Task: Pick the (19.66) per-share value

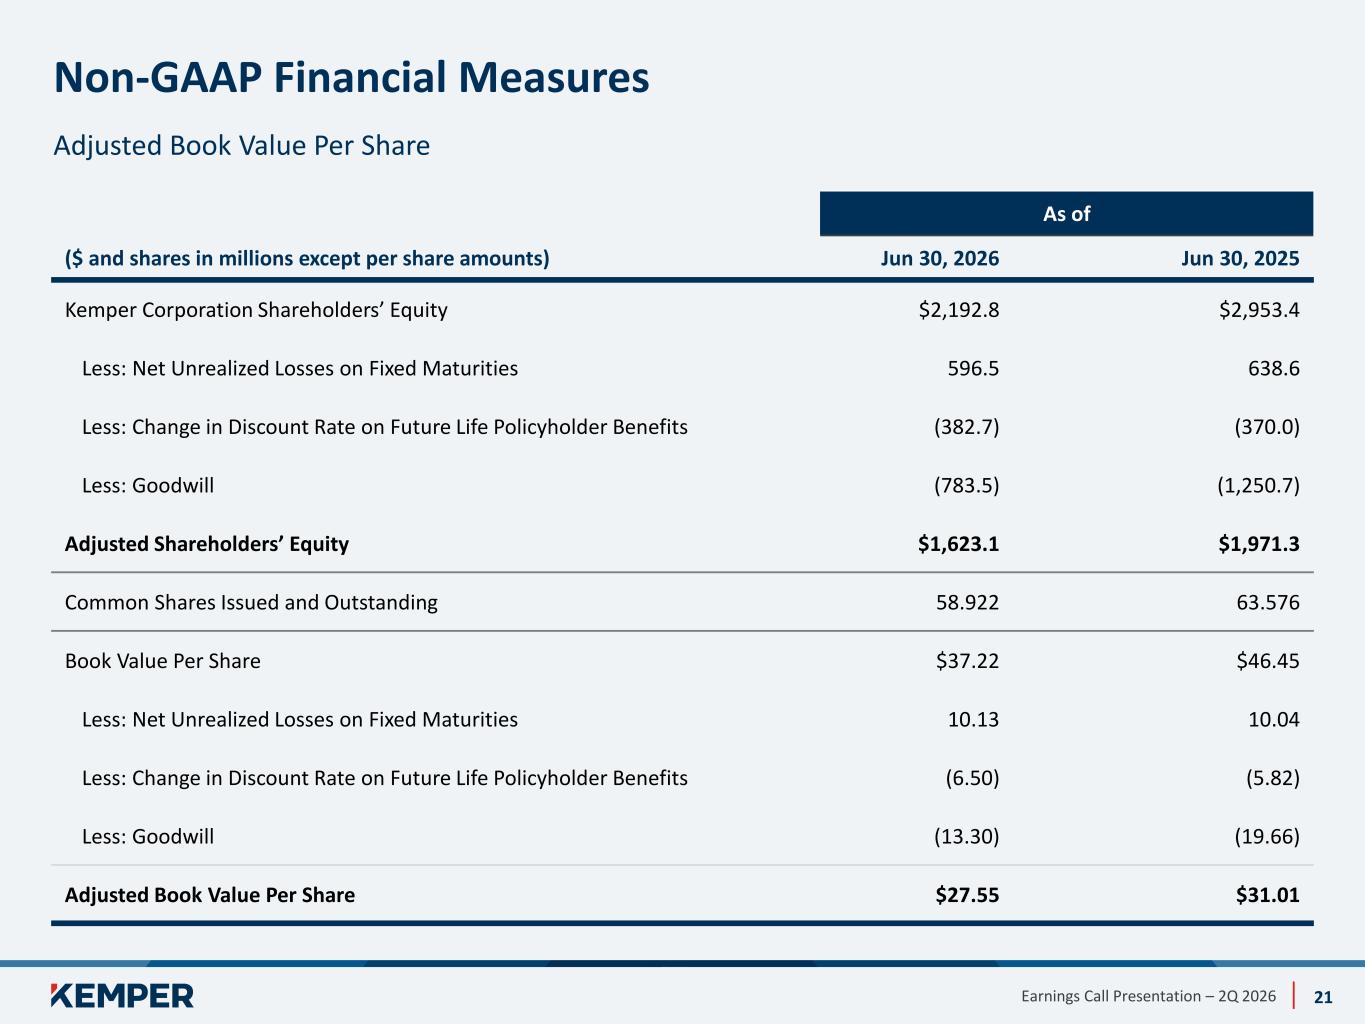Action: pyautogui.click(x=1267, y=837)
